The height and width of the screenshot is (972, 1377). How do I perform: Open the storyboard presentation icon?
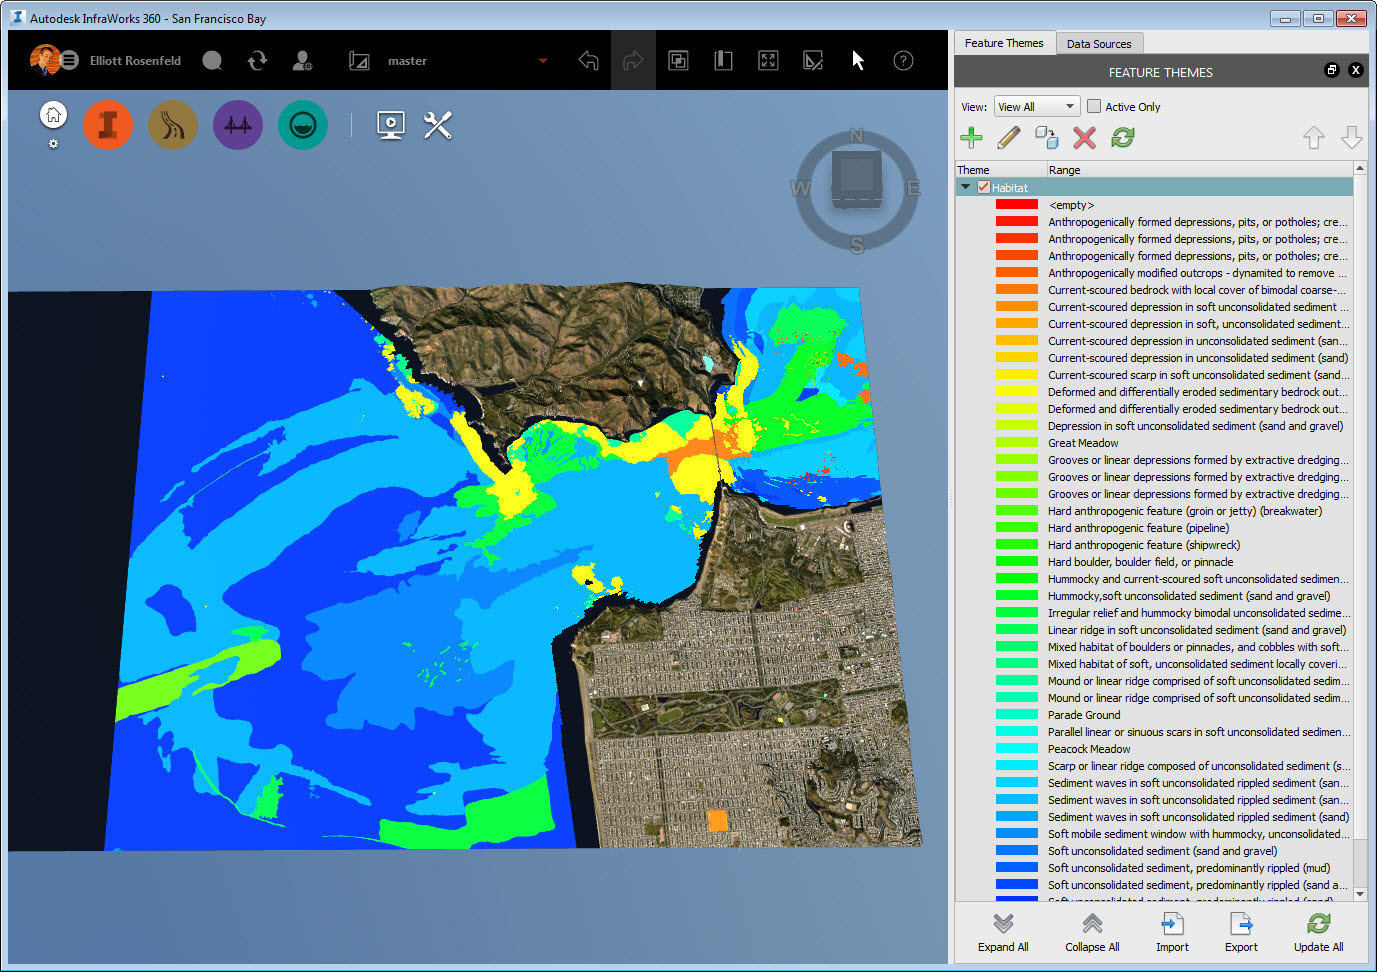[390, 124]
